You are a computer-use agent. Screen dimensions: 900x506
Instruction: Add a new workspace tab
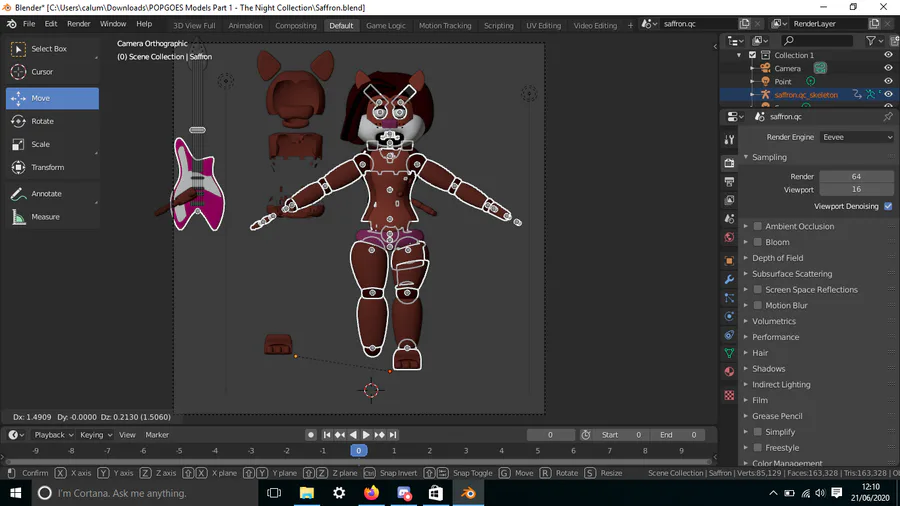[x=630, y=25]
